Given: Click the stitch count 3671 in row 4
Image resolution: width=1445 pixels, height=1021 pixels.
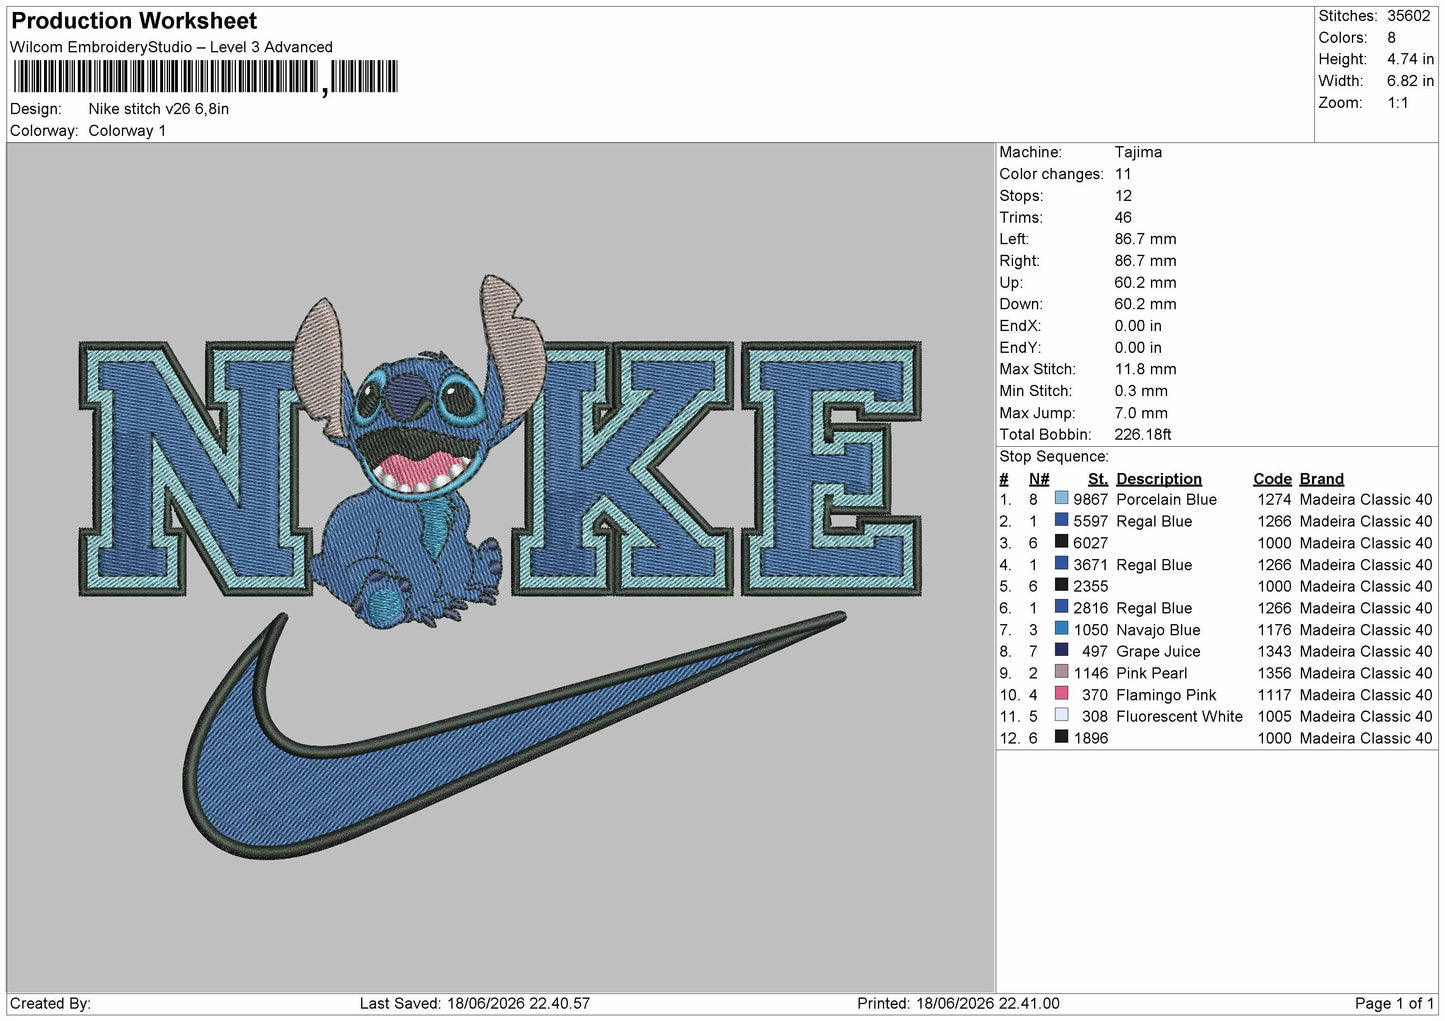Looking at the screenshot, I should 1091,565.
